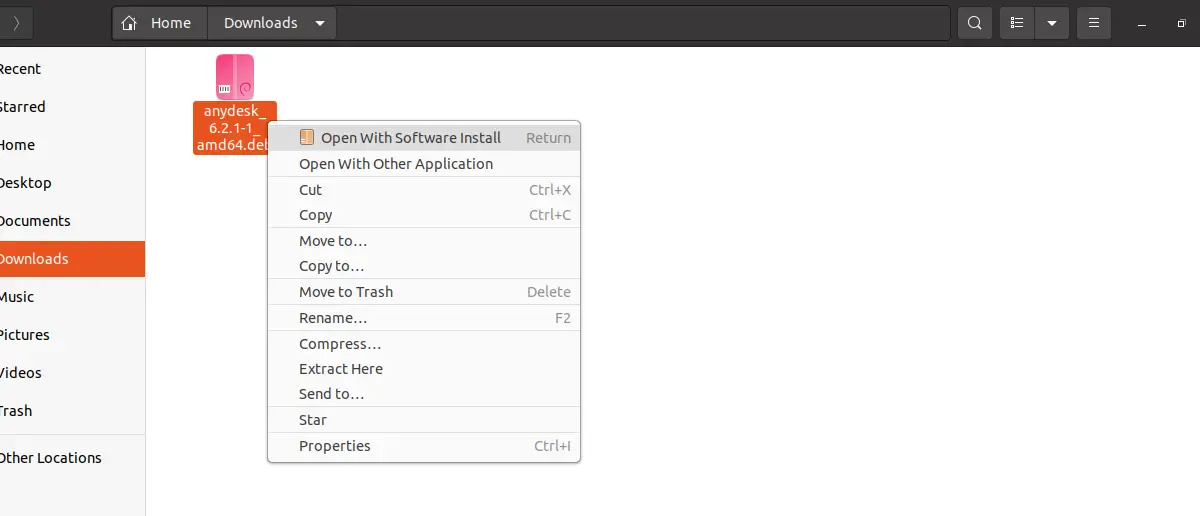The image size is (1200, 516).
Task: Click Star in the context menu
Action: tap(424, 420)
